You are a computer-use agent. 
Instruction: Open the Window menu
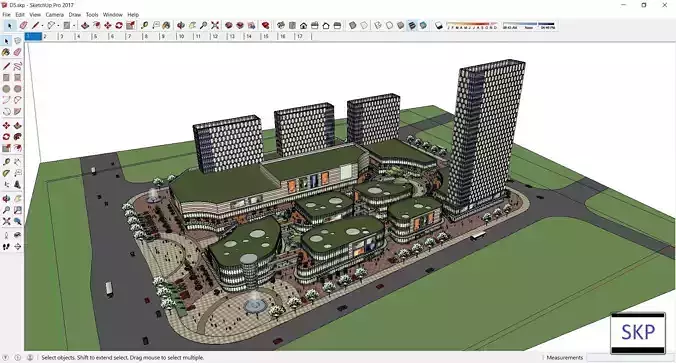point(113,15)
